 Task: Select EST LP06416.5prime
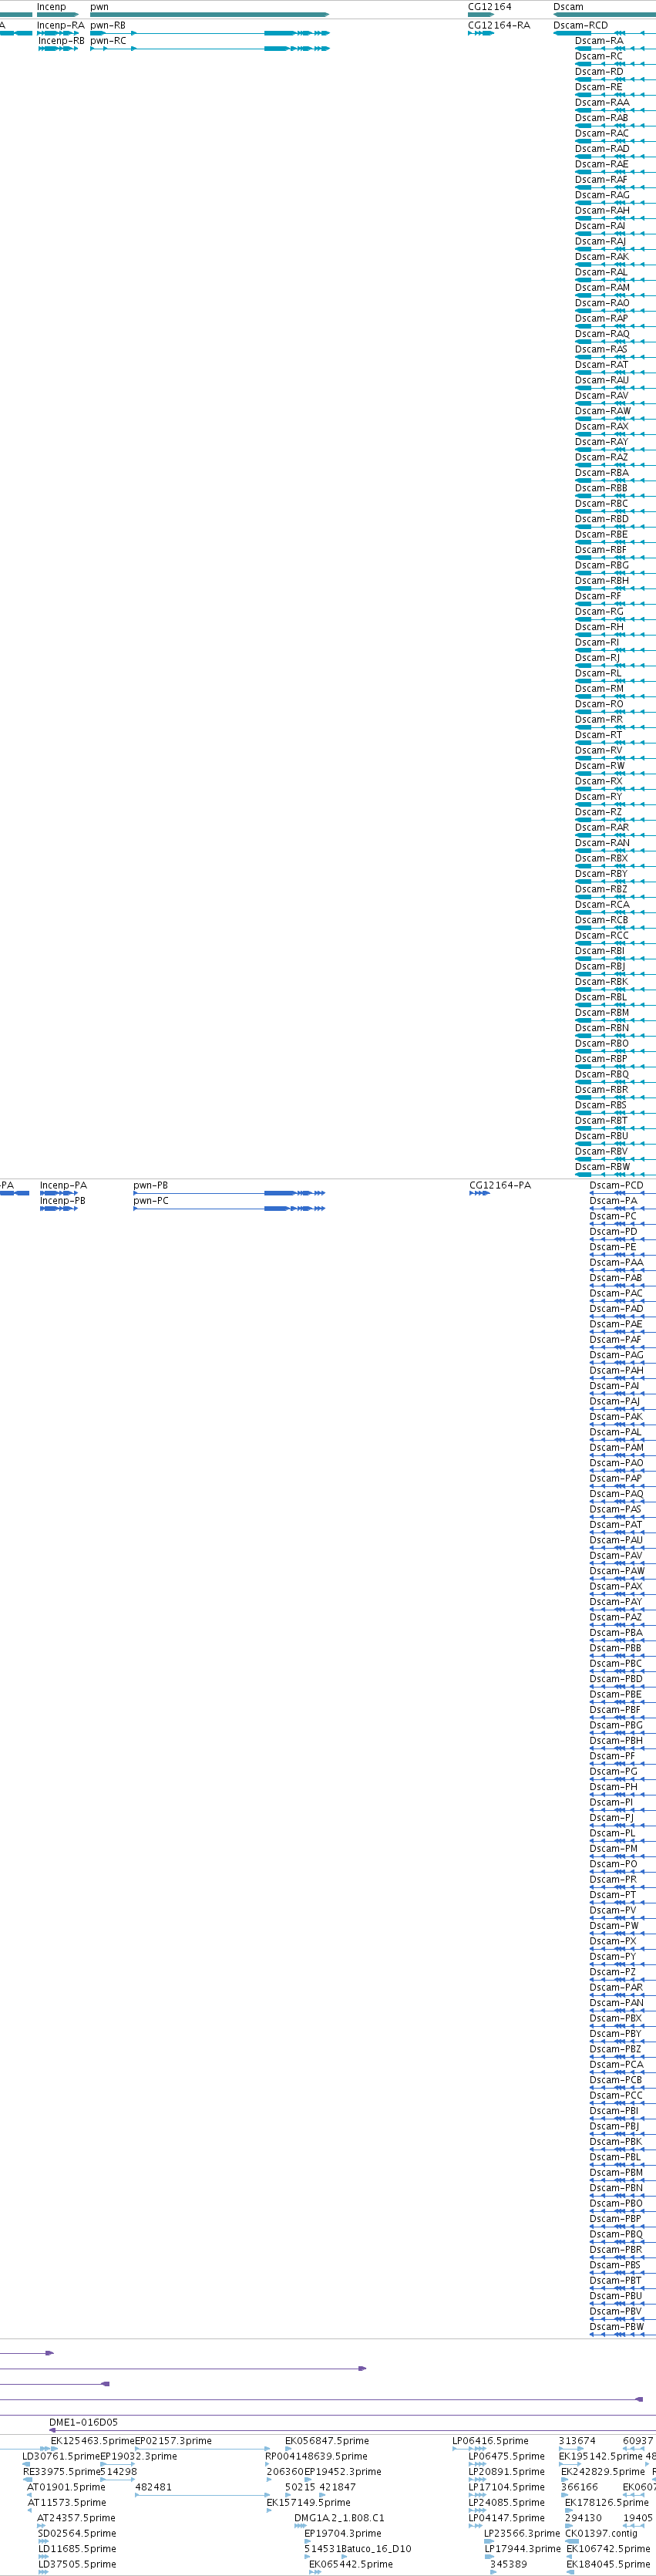(490, 2440)
